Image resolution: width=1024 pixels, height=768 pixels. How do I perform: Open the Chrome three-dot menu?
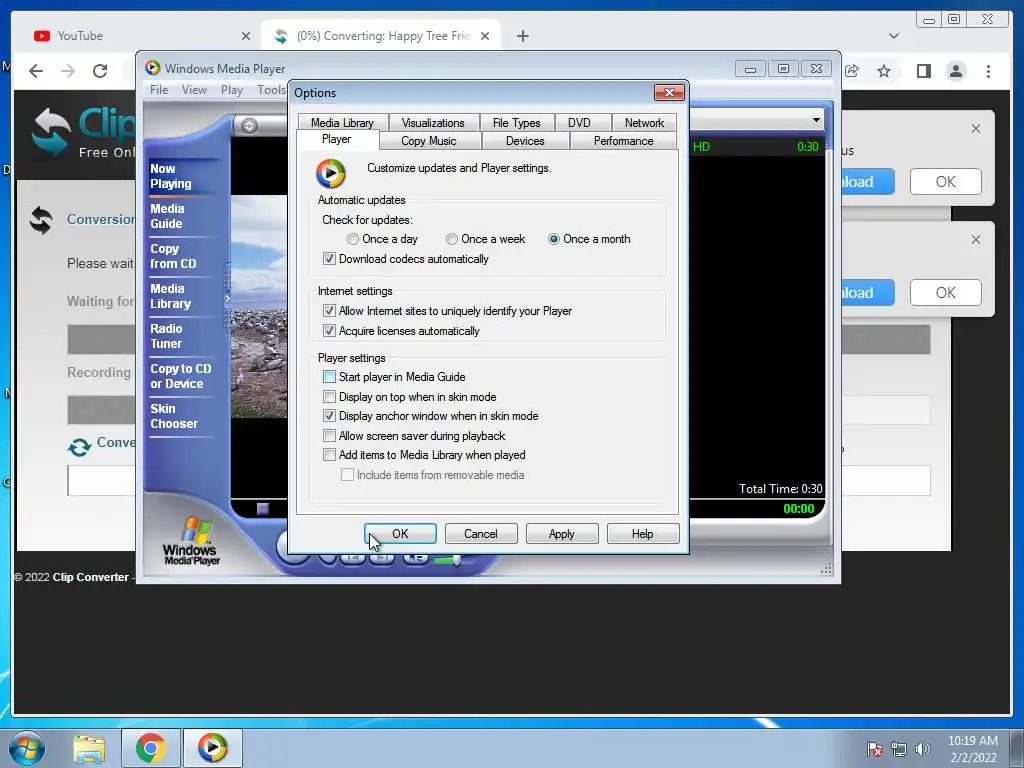coord(988,71)
